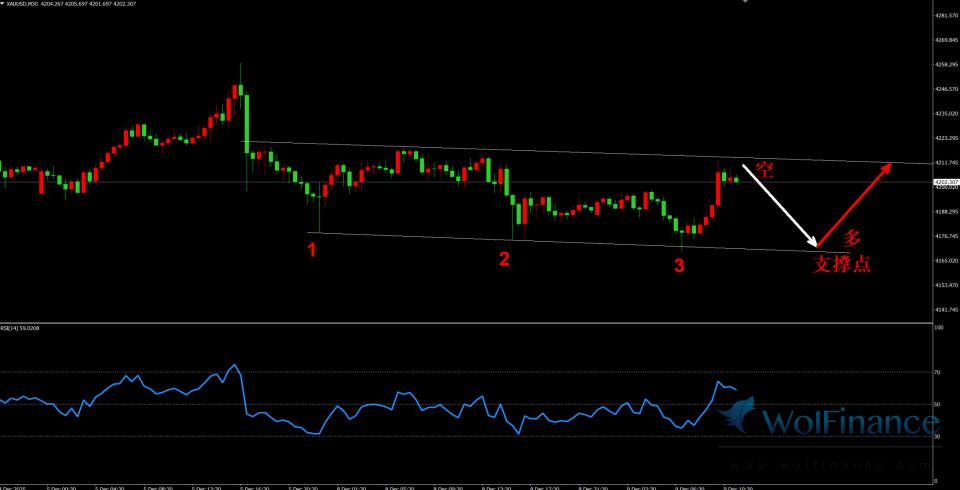Click the red number 2 marker

pos(504,259)
